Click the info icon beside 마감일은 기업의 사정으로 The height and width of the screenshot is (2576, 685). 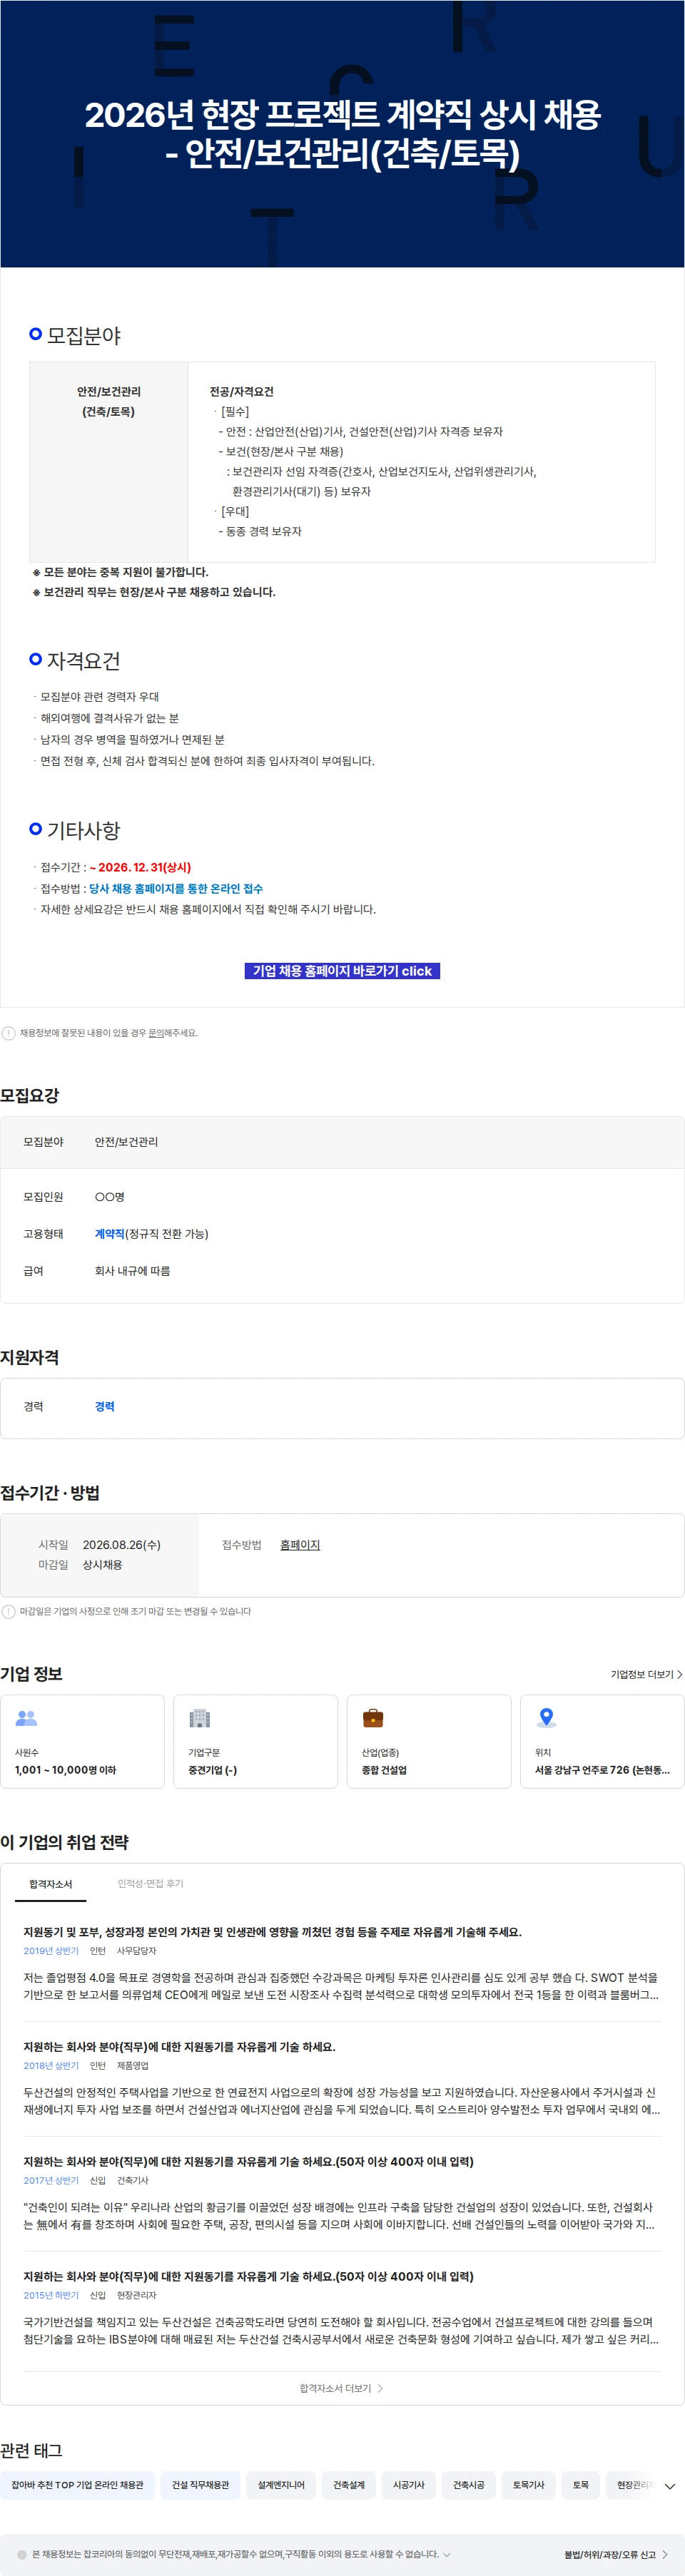coord(9,1611)
